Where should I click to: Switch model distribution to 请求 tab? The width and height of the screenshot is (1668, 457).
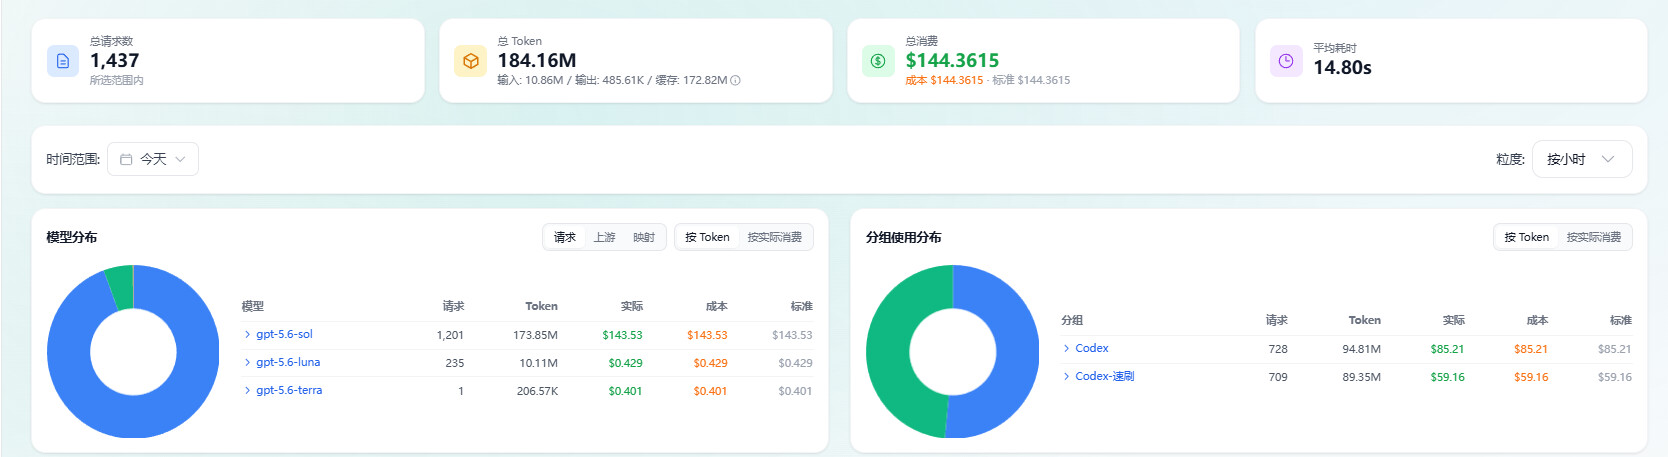click(565, 237)
